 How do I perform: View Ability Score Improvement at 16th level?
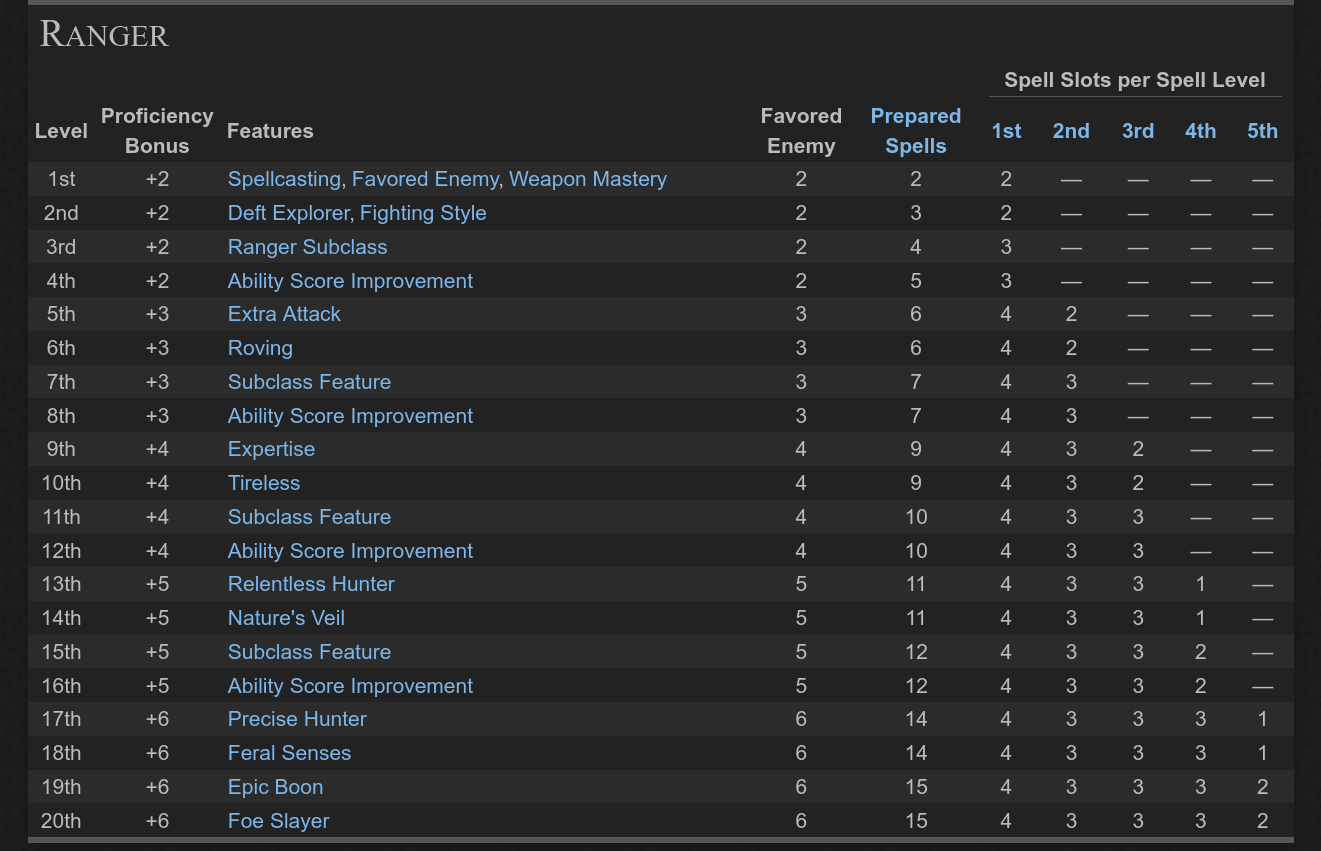pyautogui.click(x=350, y=686)
